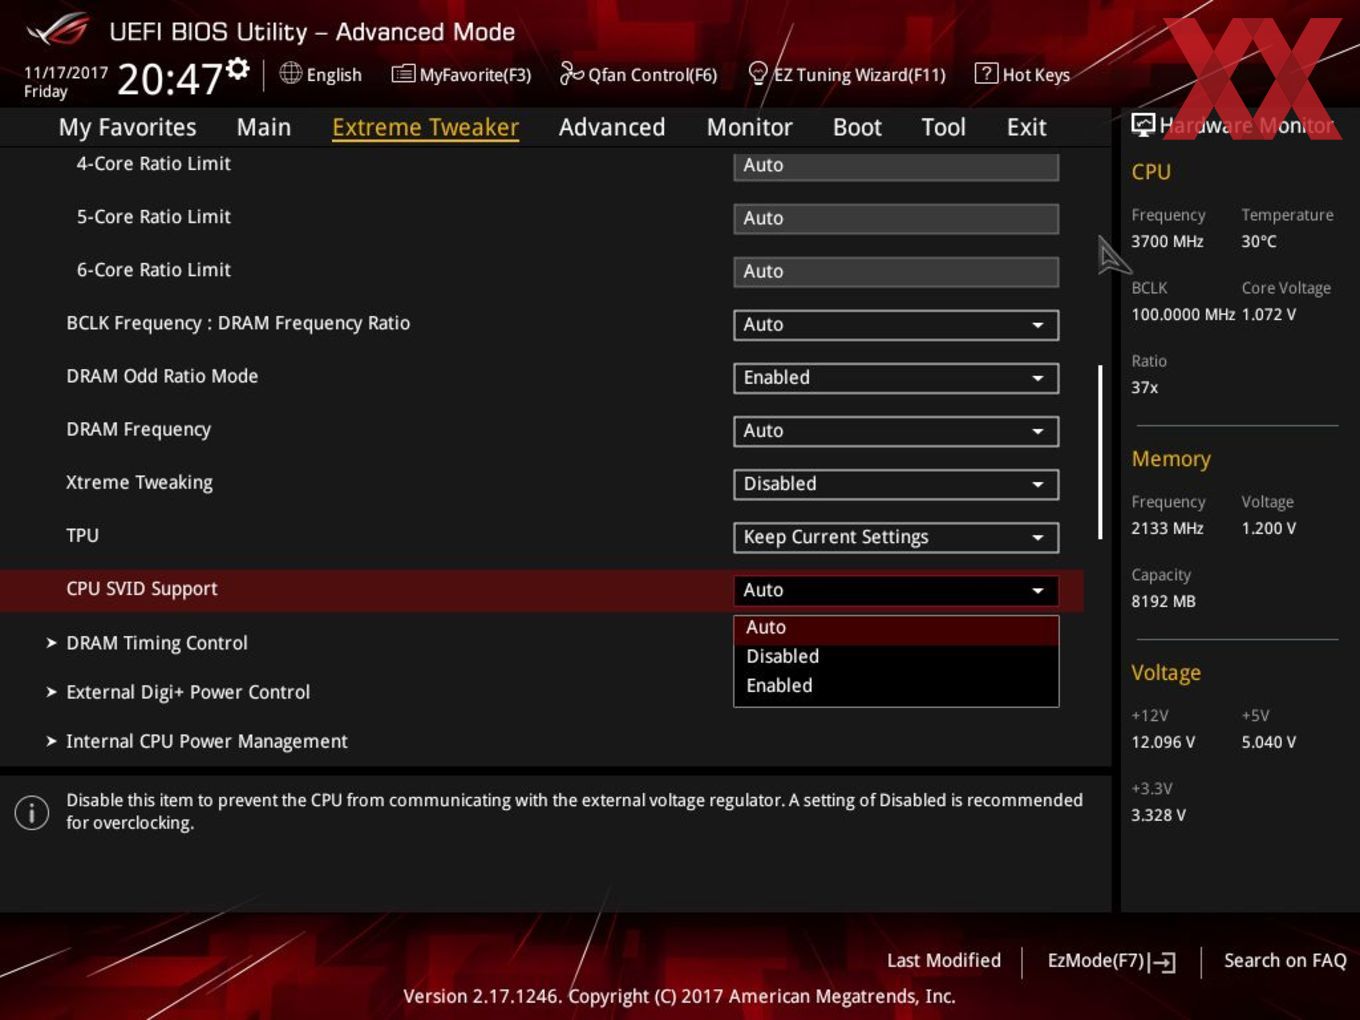1360x1020 pixels.
Task: Click the 100.0000 MHz BCLK value
Action: click(1183, 314)
